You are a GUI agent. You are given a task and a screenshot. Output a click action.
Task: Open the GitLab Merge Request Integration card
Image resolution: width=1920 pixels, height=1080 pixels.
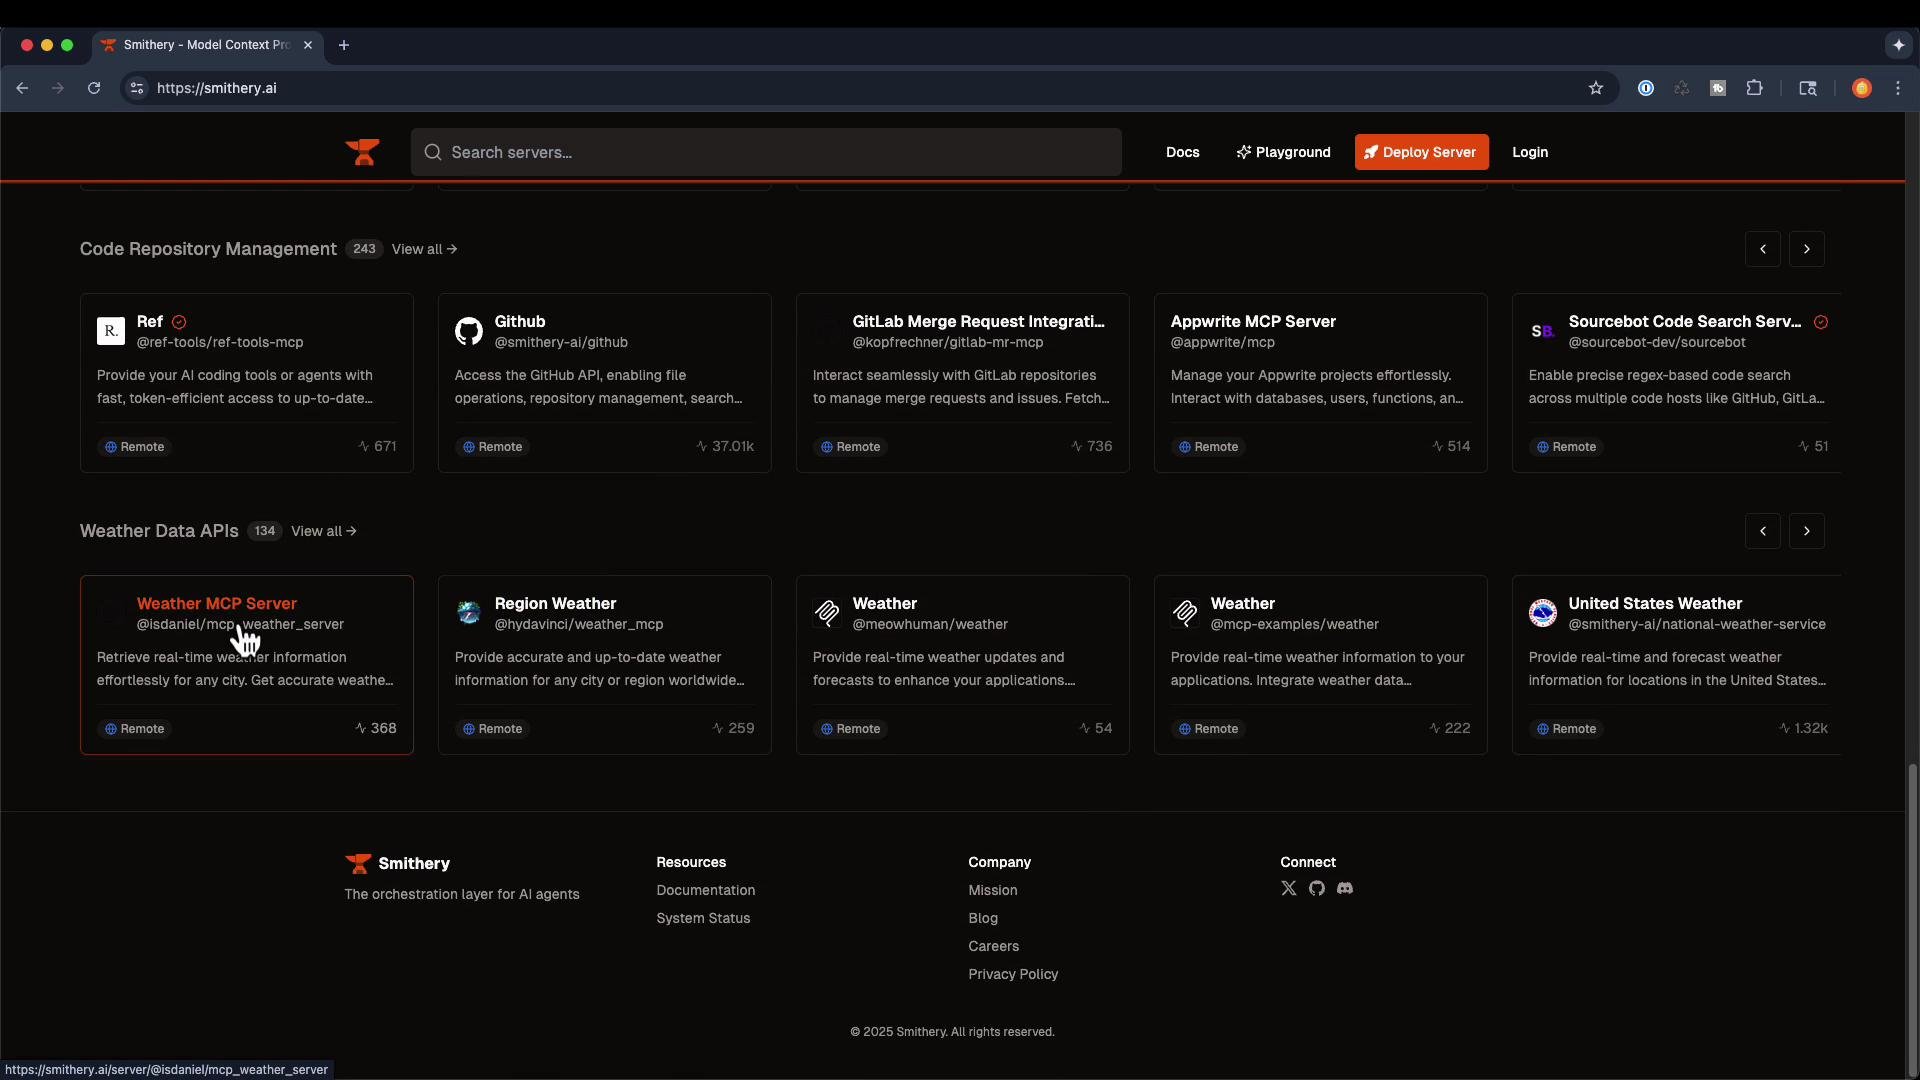962,383
